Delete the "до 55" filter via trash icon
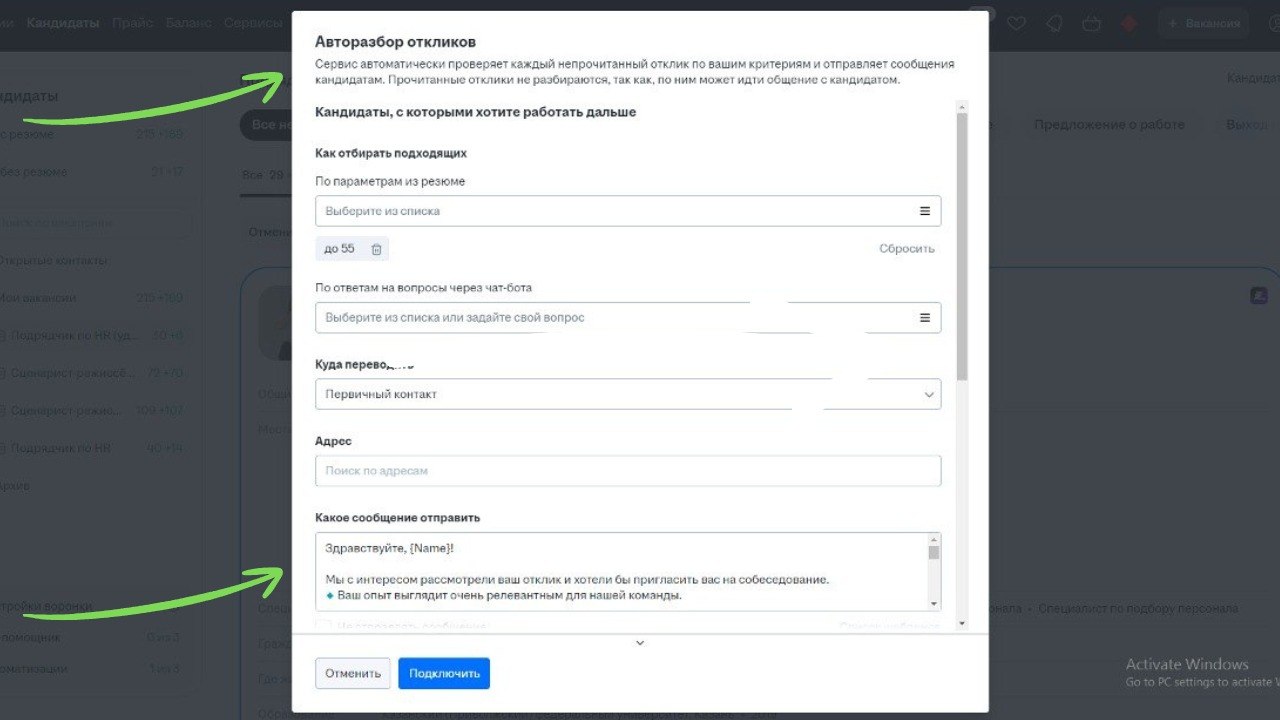1280x720 pixels. click(376, 249)
